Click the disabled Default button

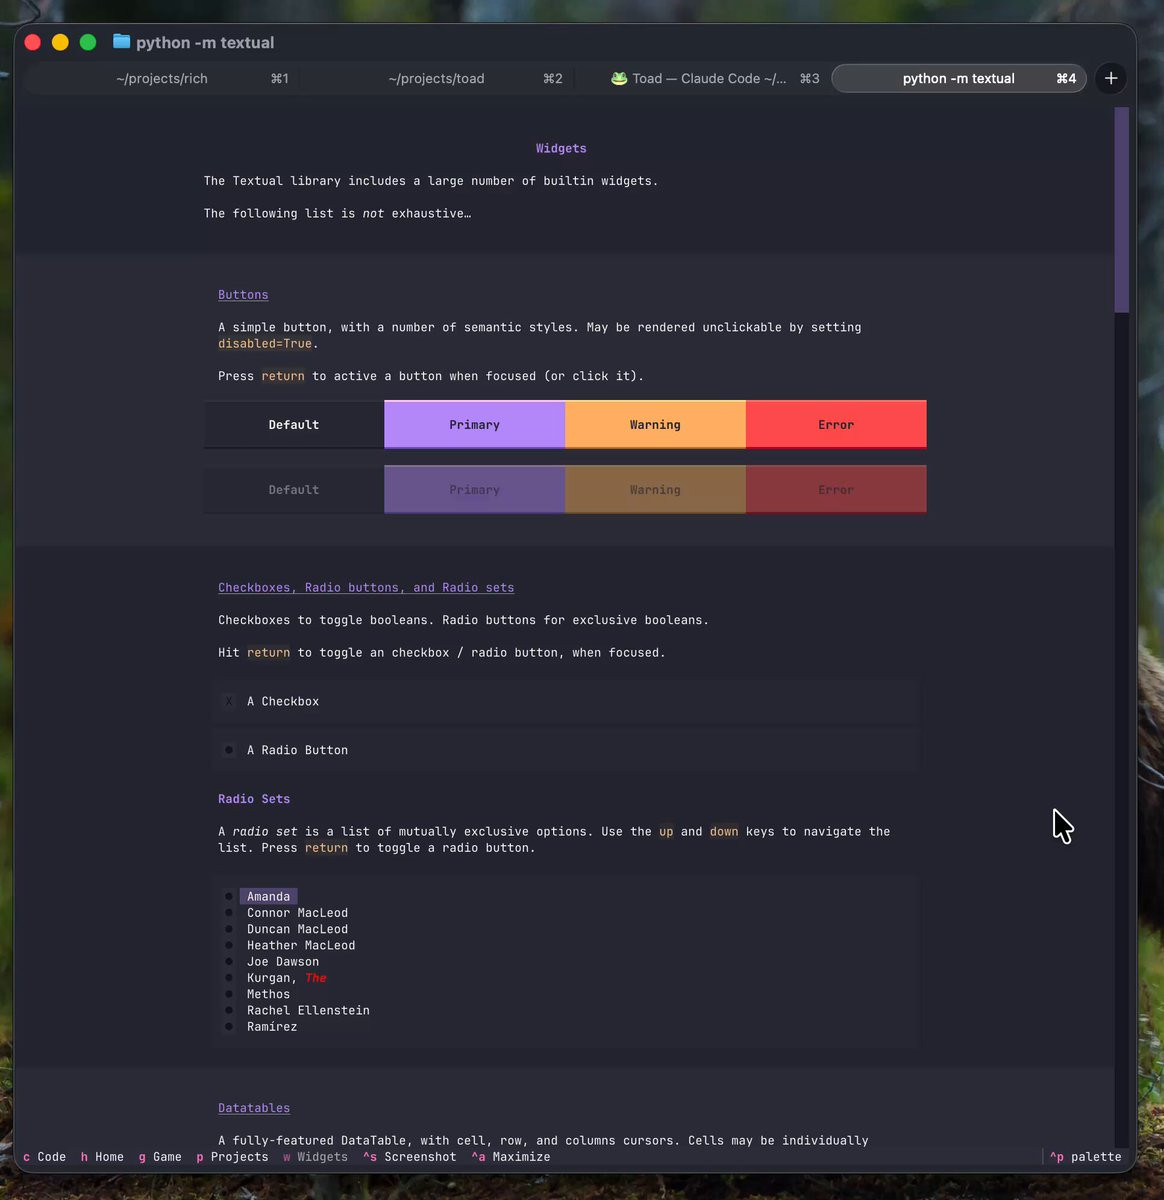(294, 490)
